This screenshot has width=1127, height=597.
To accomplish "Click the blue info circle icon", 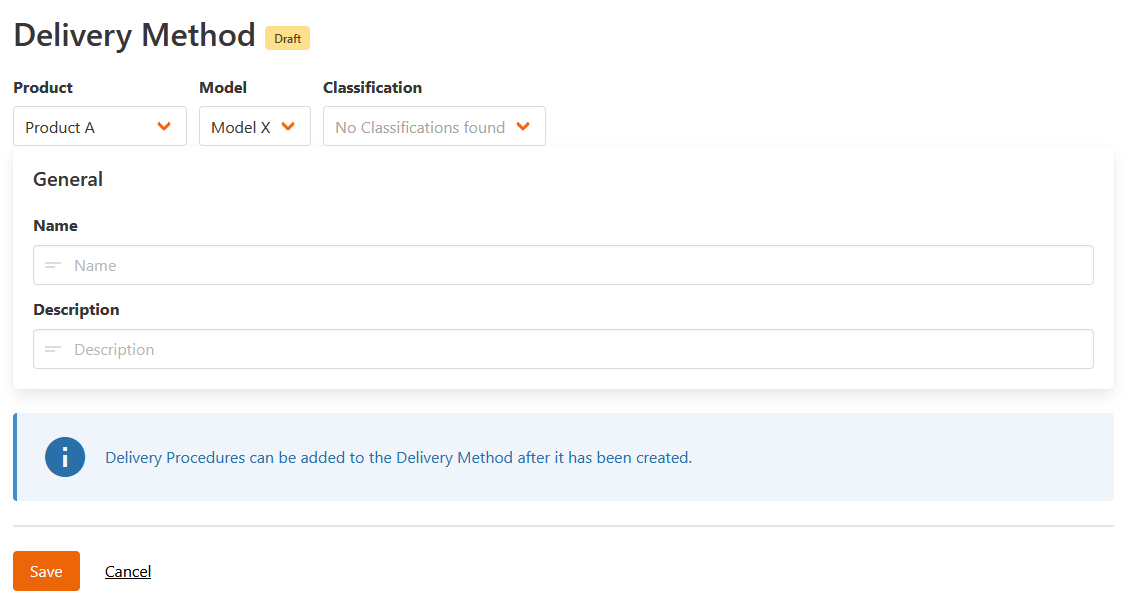I will coord(65,457).
